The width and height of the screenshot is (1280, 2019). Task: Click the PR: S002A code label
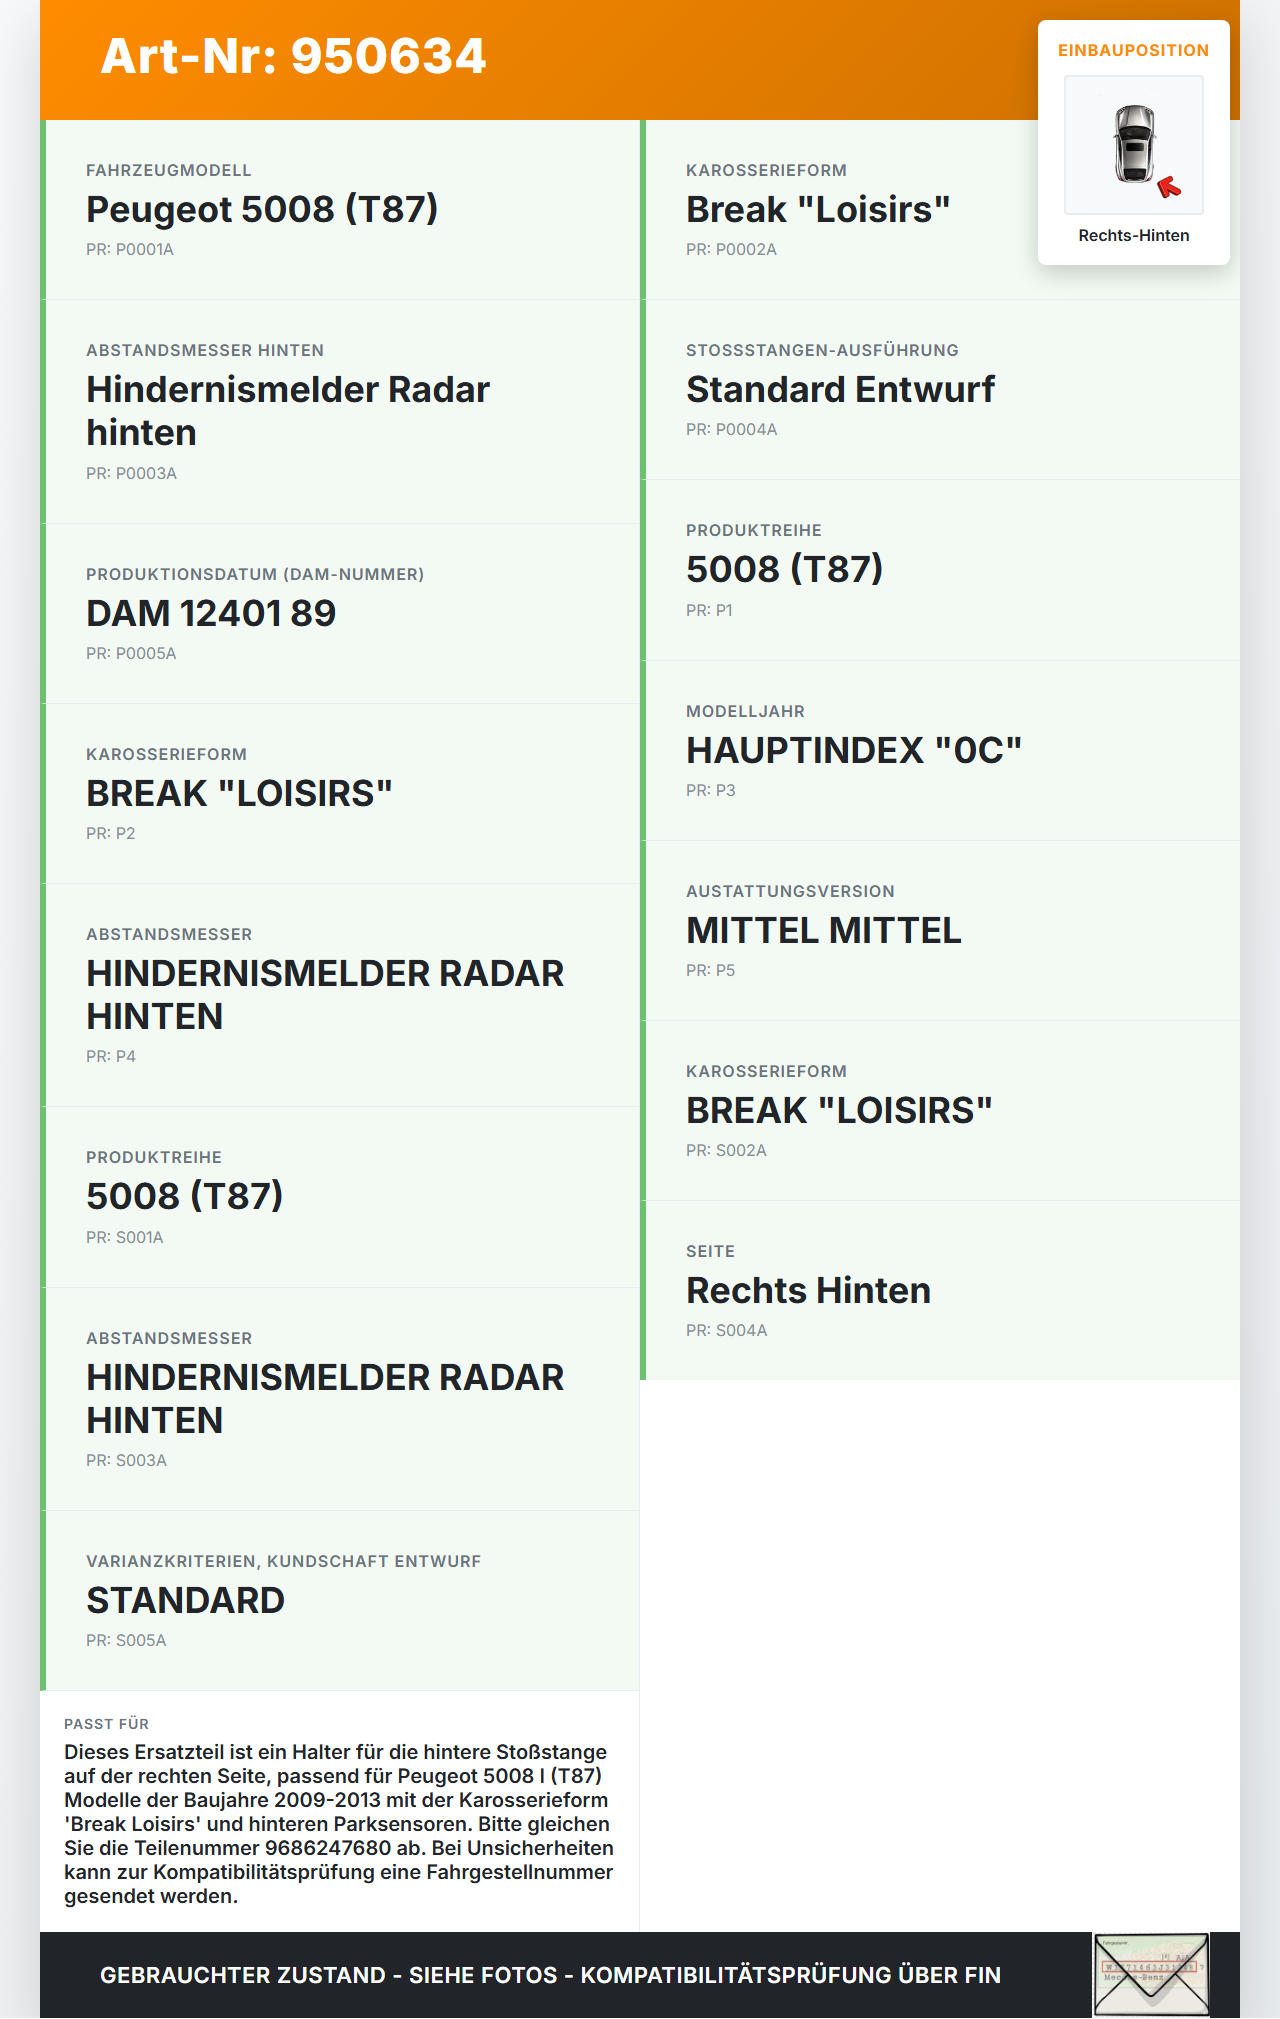click(726, 1151)
